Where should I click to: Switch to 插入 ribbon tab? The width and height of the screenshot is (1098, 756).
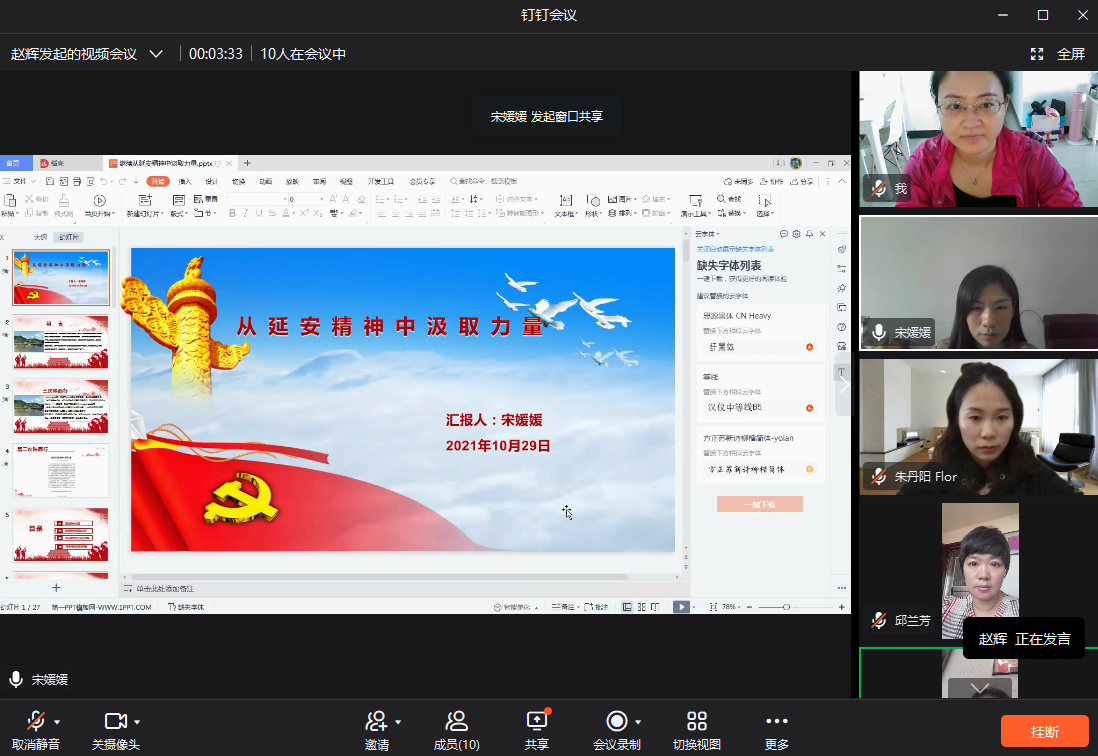coord(185,181)
